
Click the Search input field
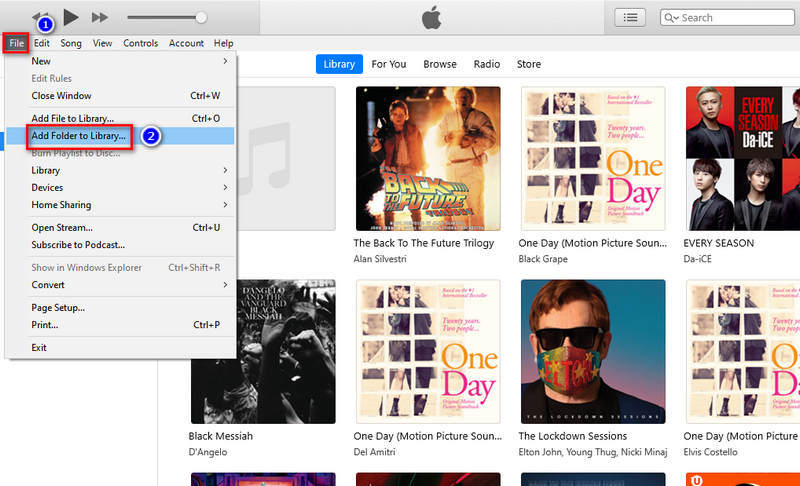pos(727,17)
